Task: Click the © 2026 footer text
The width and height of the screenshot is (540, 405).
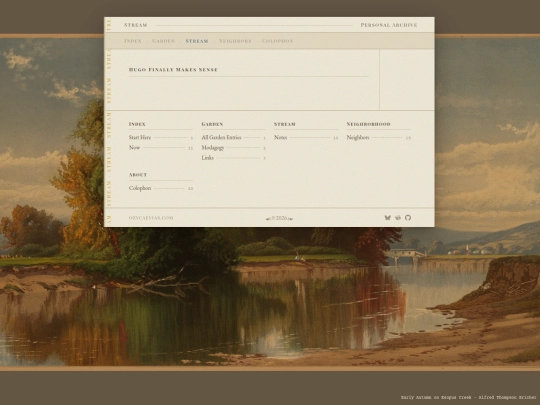Action: click(279, 218)
